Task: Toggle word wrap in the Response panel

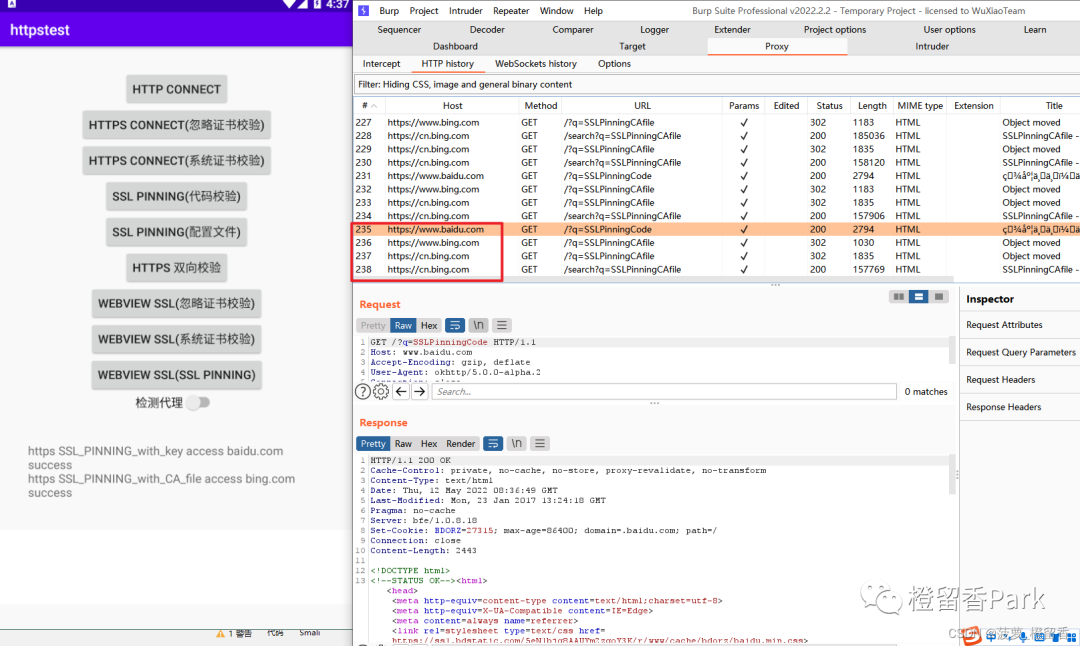Action: click(493, 443)
